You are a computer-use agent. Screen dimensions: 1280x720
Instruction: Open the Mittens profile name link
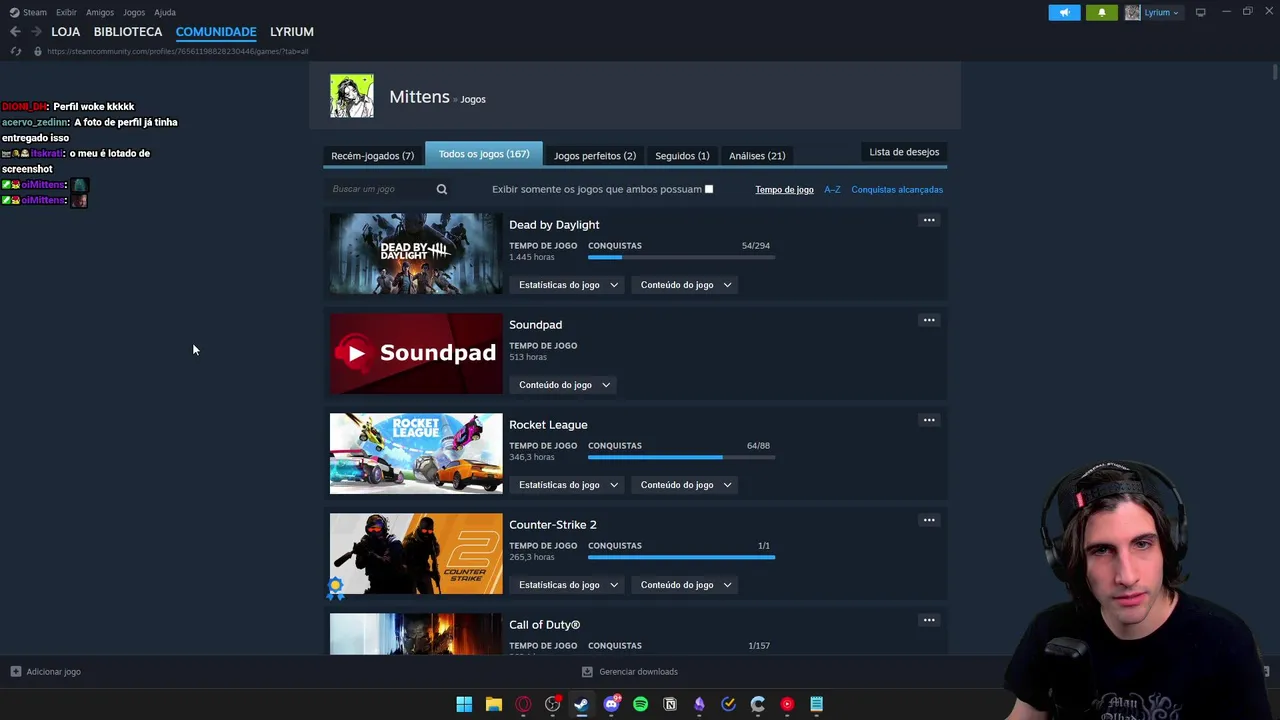point(419,97)
